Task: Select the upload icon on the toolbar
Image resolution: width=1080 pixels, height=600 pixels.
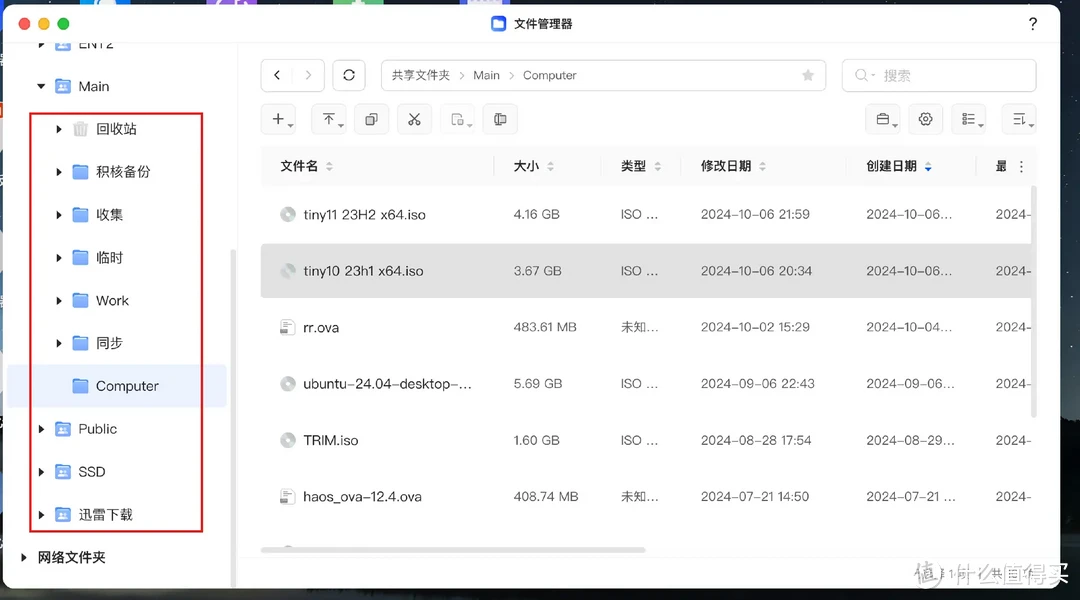Action: point(329,118)
